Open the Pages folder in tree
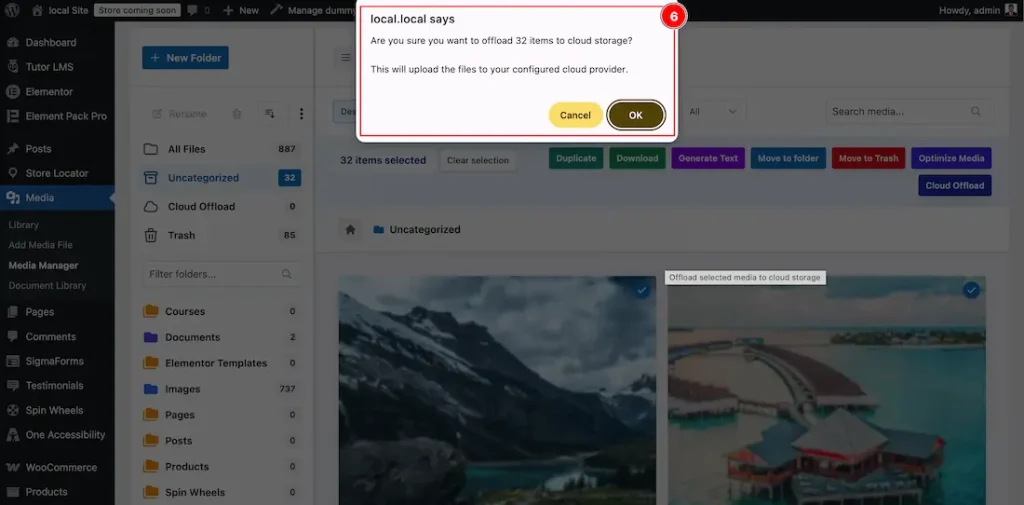This screenshot has height=505, width=1024. click(221, 415)
